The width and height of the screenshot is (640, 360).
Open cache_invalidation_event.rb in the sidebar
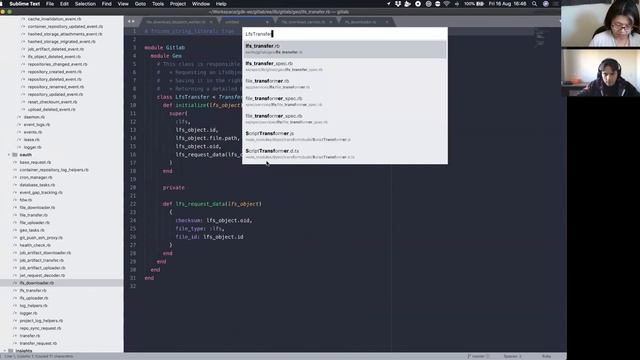tap(54, 19)
